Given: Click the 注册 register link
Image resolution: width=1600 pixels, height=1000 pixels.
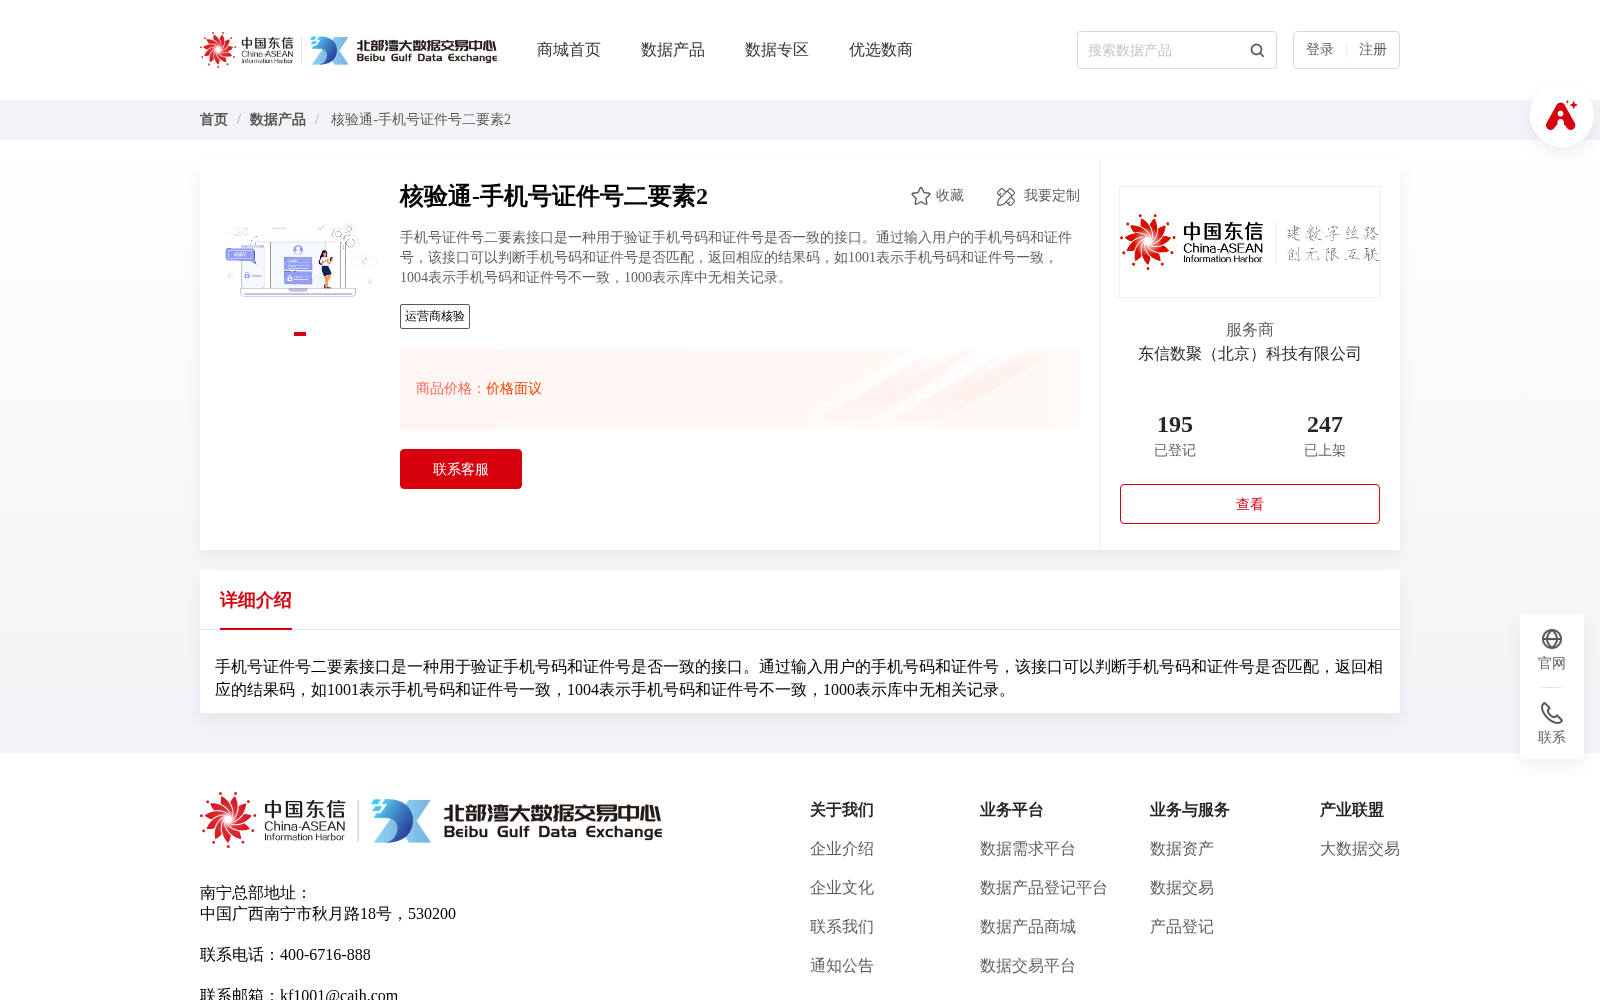Looking at the screenshot, I should 1373,50.
